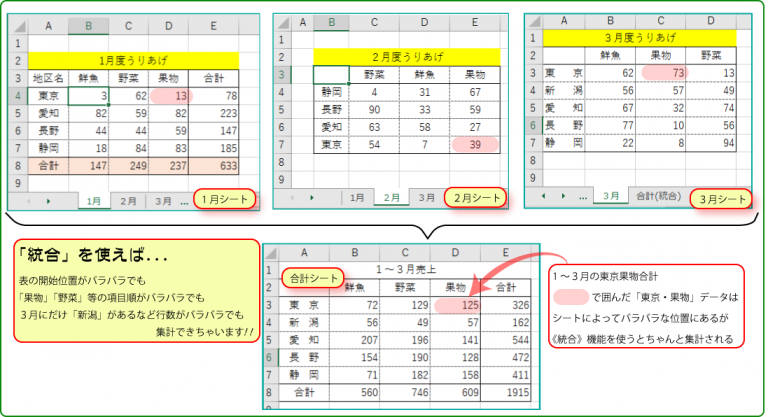Click the sheet tab ellipsis before 3月 in the 3月 window
This screenshot has height=417, width=768.
click(583, 197)
